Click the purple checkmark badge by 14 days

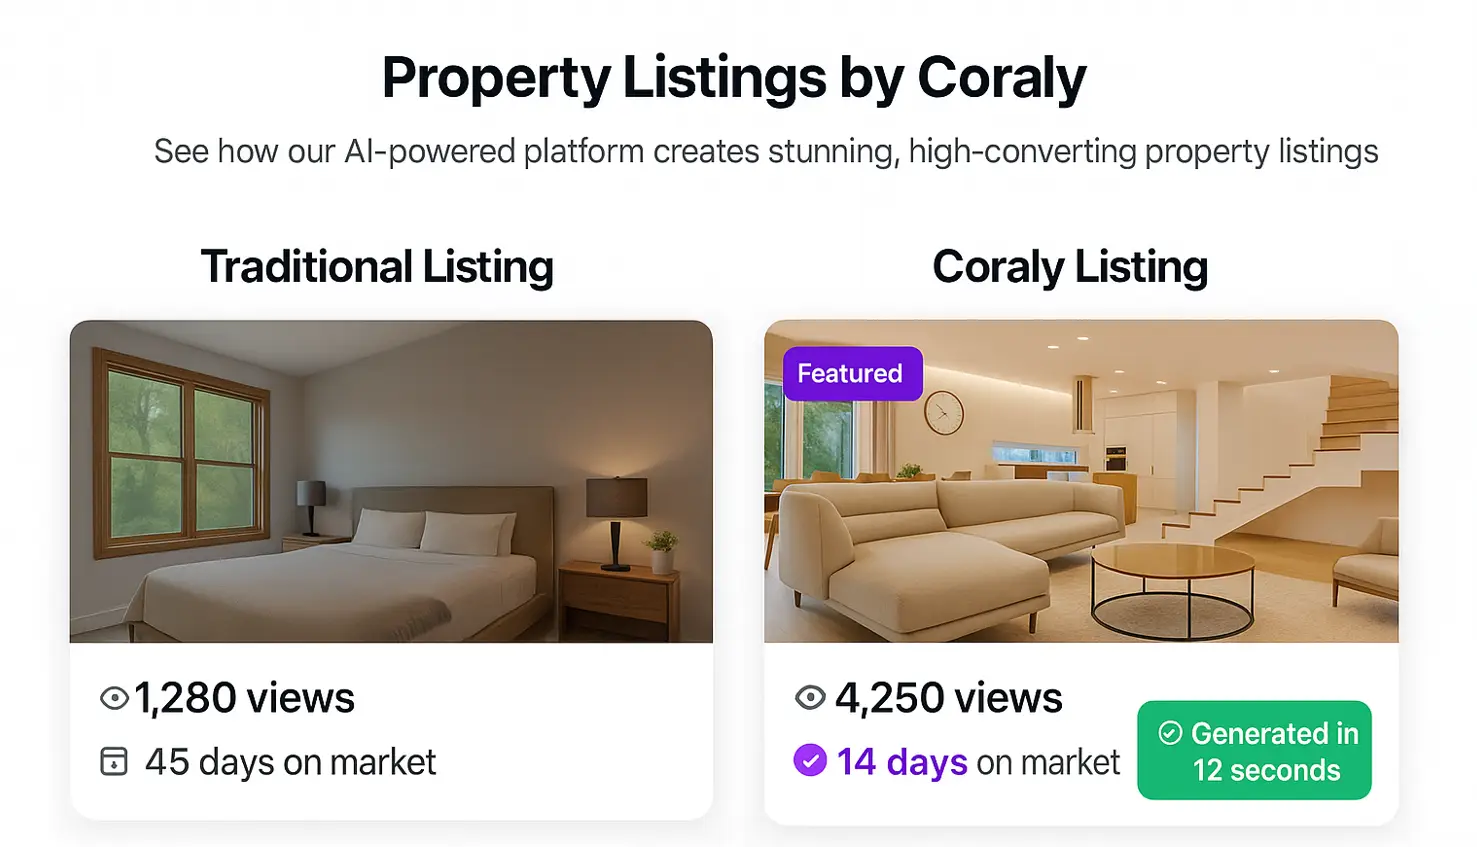pos(810,761)
